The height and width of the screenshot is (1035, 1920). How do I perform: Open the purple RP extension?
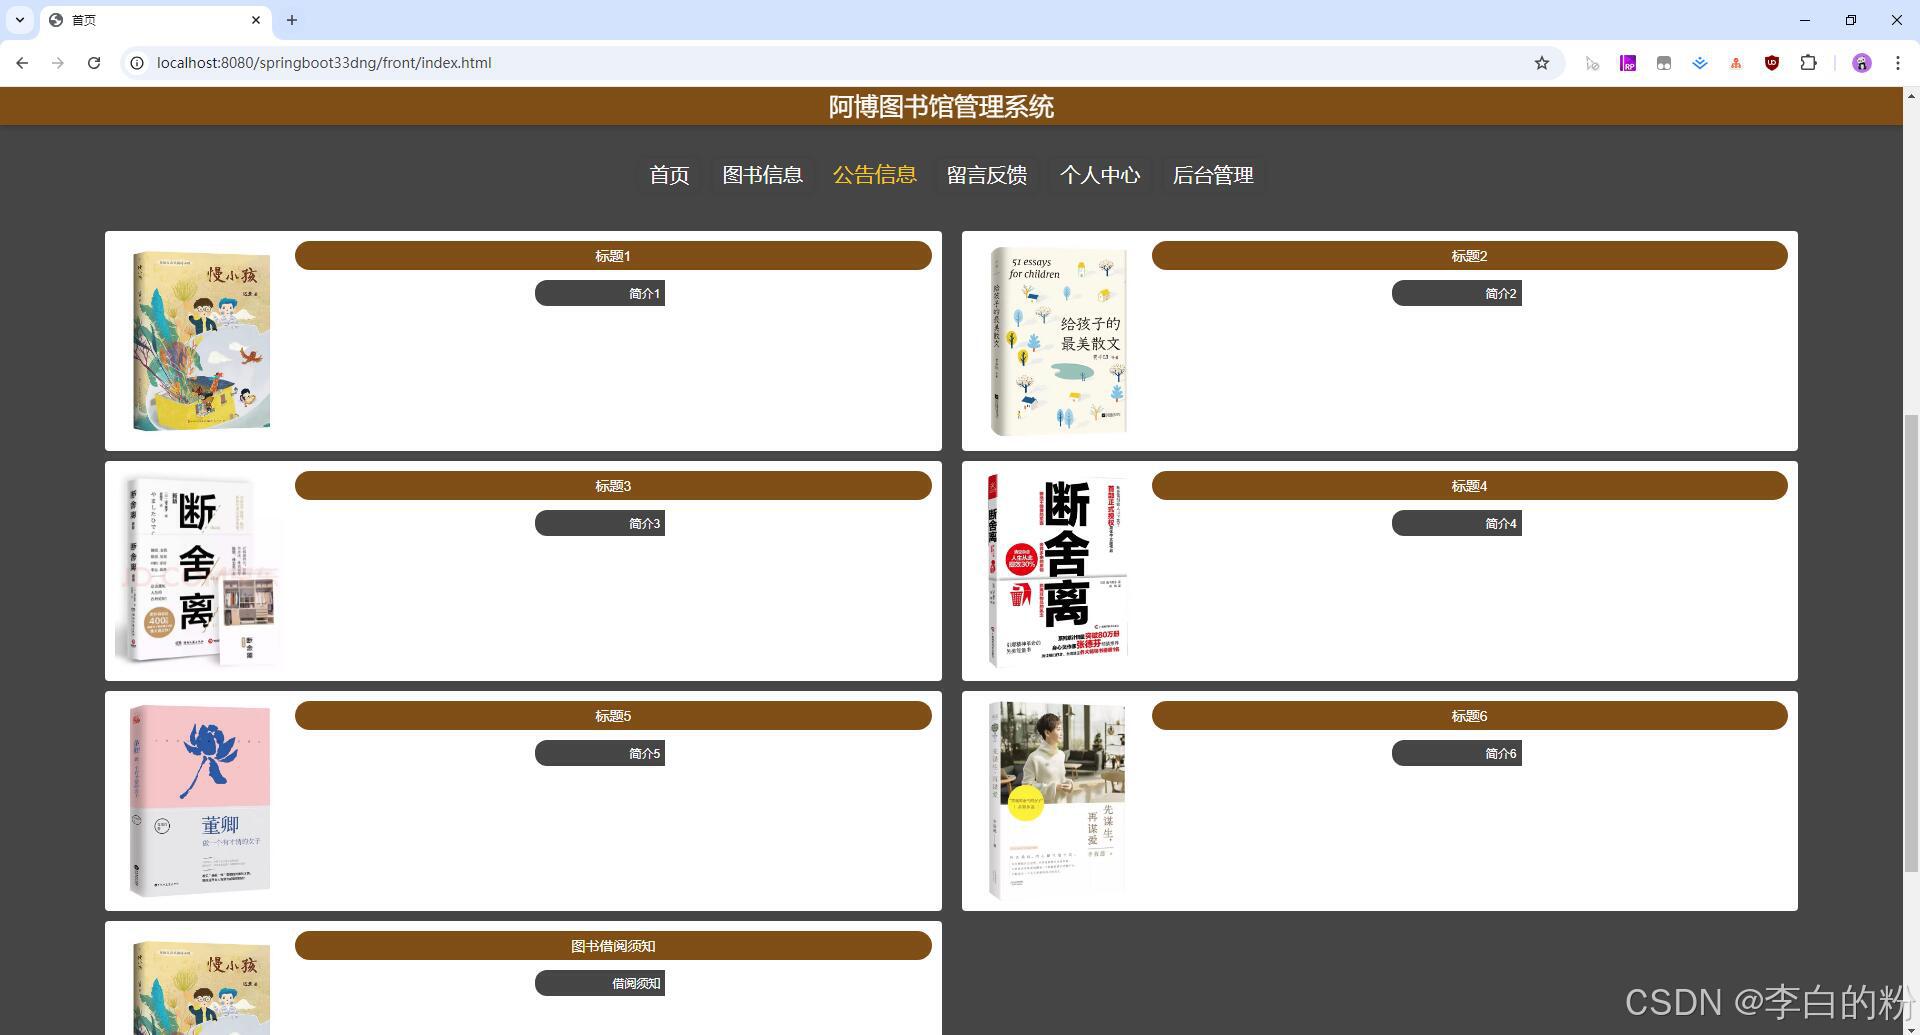click(x=1628, y=63)
